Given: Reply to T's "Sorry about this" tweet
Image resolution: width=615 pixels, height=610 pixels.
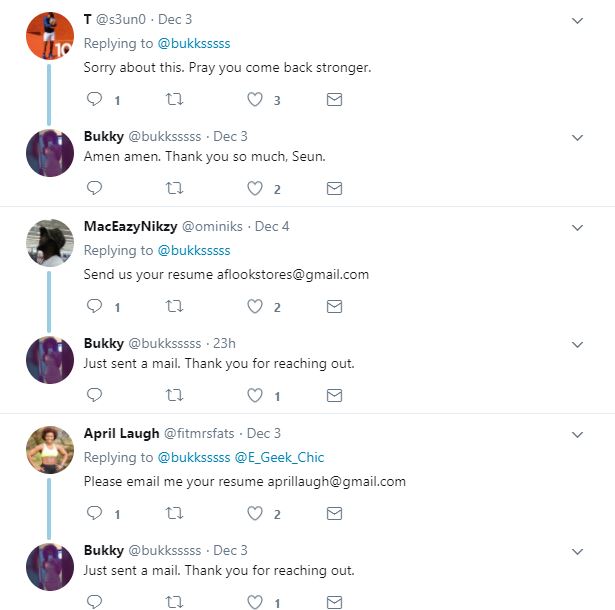Looking at the screenshot, I should click(x=95, y=100).
